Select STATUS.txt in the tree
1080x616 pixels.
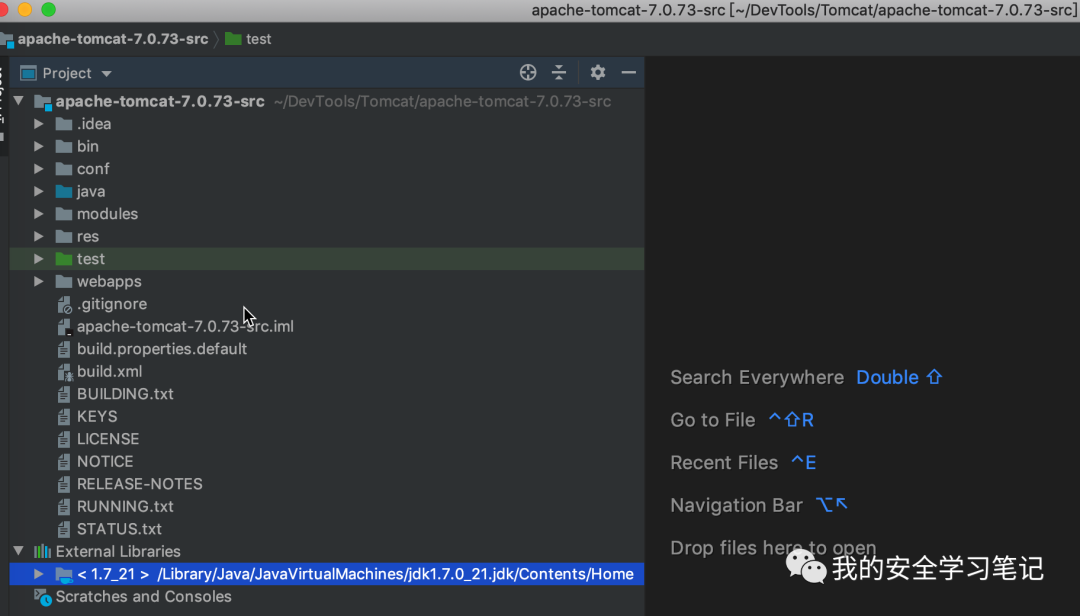coord(119,529)
